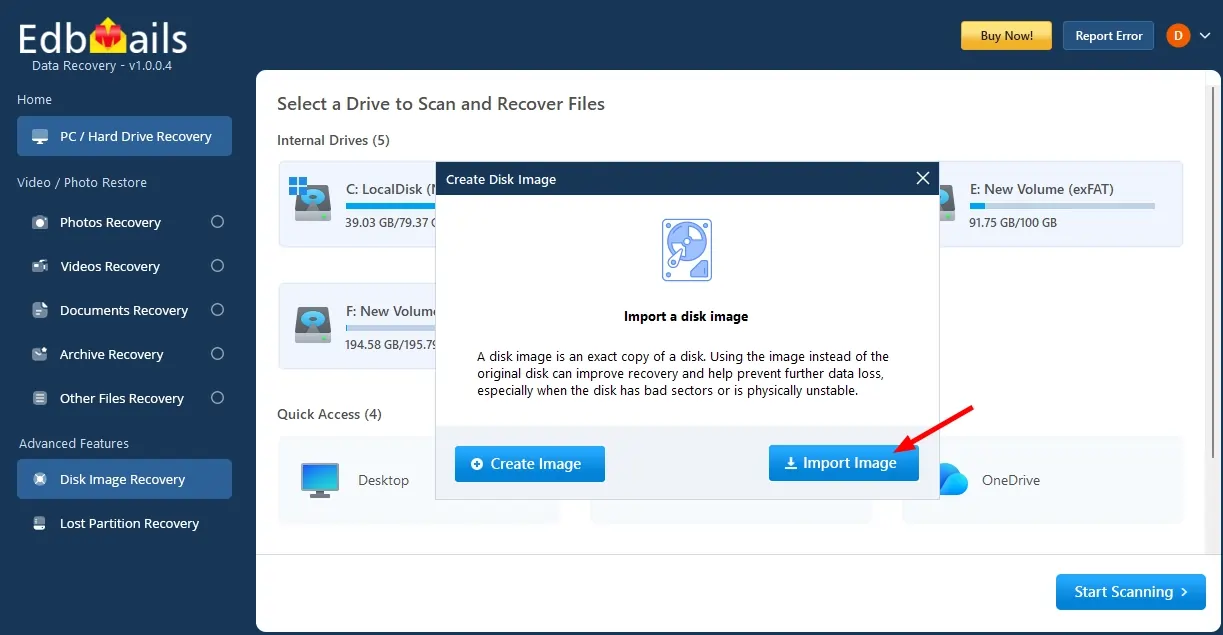Toggle the Other Files Recovery radio circle

pyautogui.click(x=217, y=398)
